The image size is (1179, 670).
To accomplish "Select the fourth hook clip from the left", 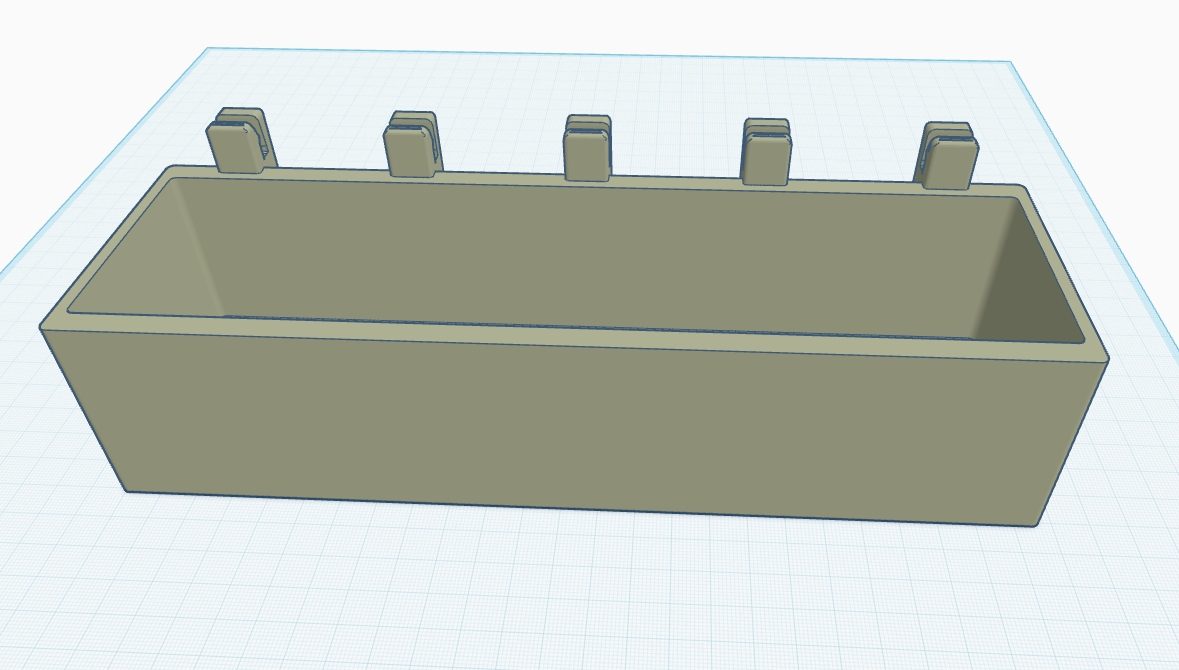I will (x=766, y=151).
